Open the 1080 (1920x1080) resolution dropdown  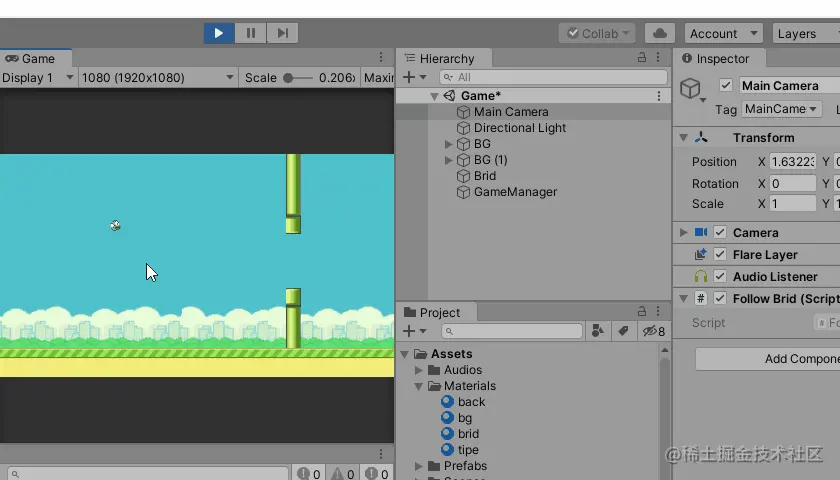click(x=158, y=78)
